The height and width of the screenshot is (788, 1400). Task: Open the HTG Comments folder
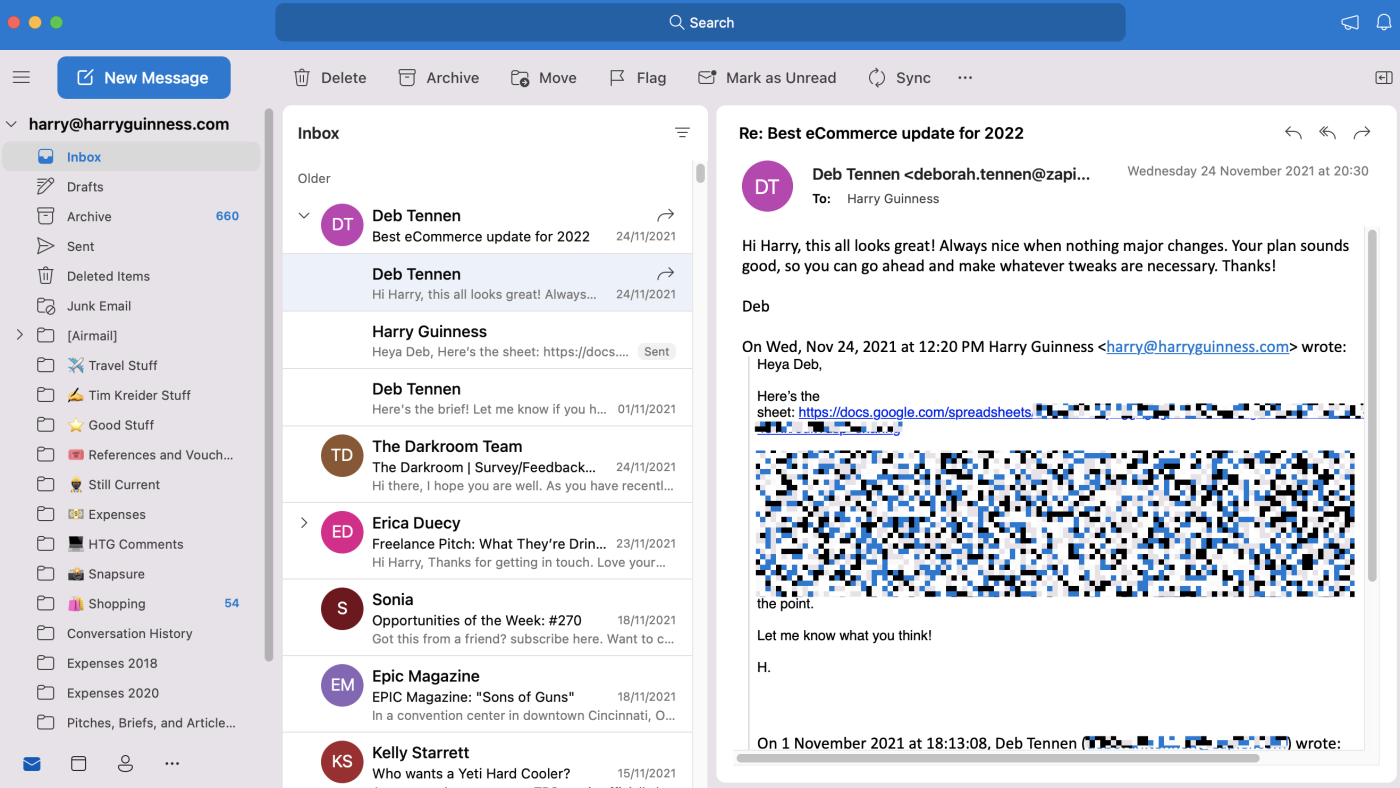pos(131,544)
